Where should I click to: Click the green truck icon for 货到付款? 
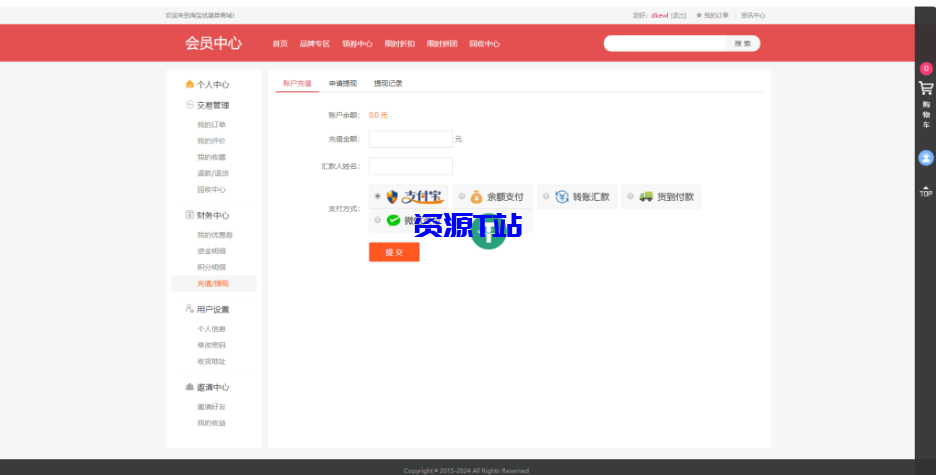pyautogui.click(x=645, y=196)
